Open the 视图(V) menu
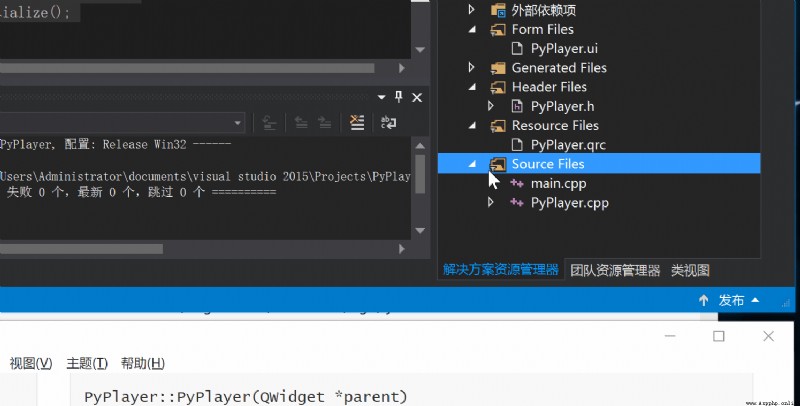 (31, 363)
